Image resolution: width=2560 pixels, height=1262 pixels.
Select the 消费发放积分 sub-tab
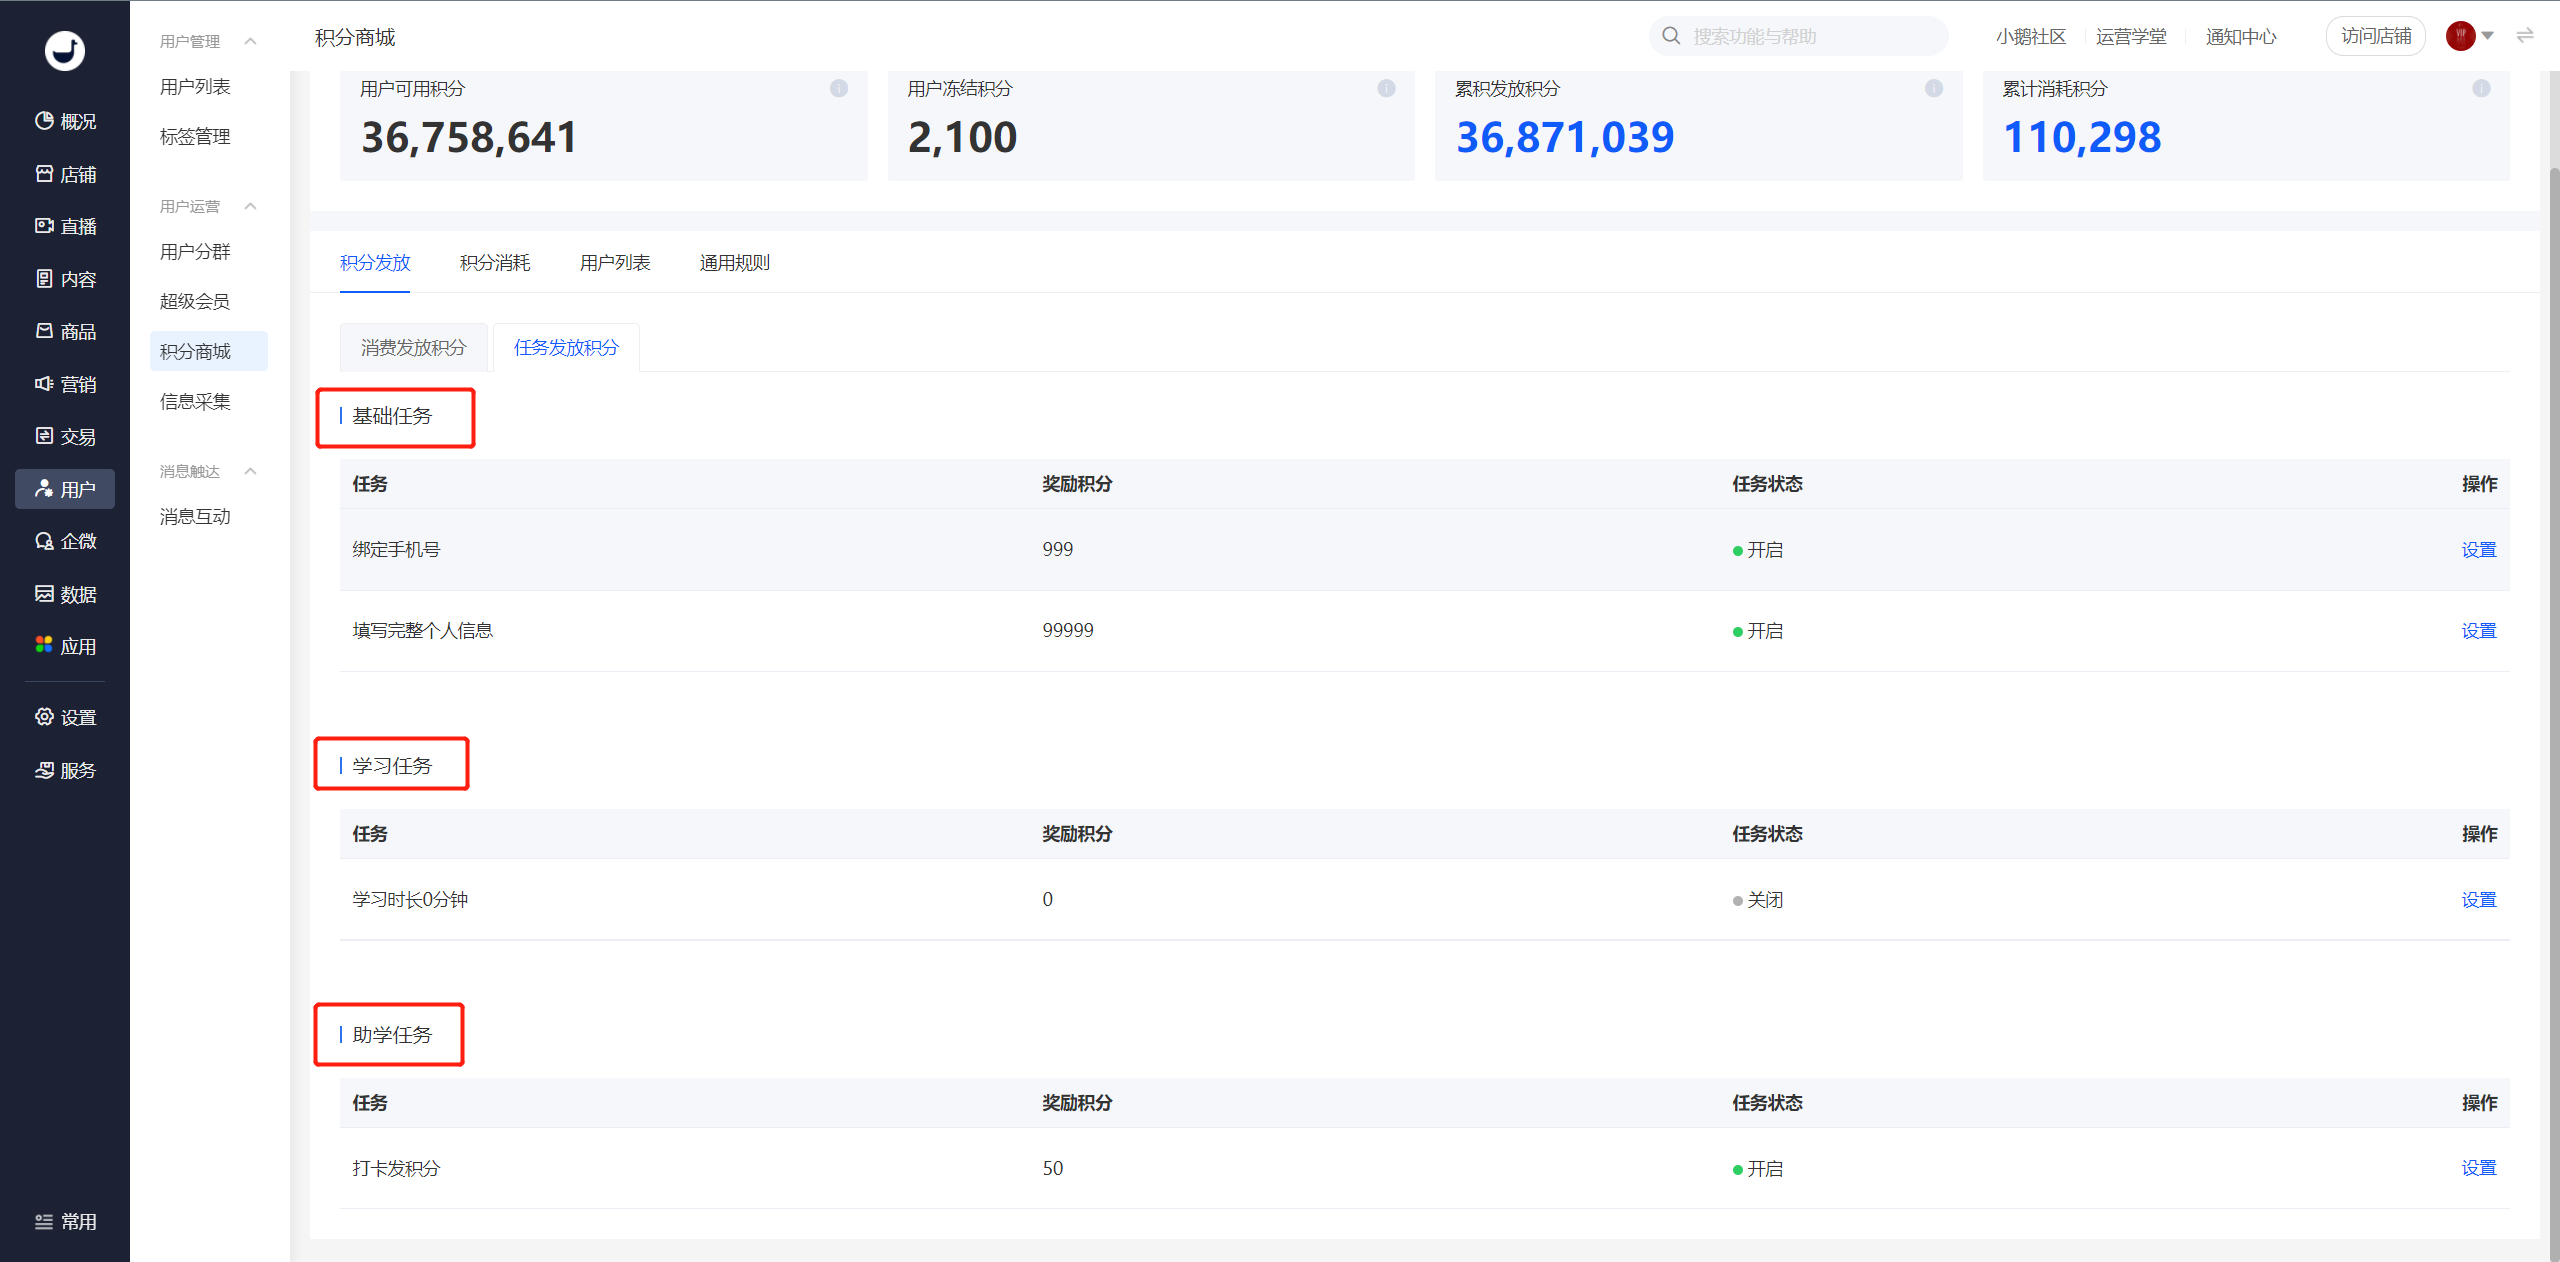click(x=413, y=347)
